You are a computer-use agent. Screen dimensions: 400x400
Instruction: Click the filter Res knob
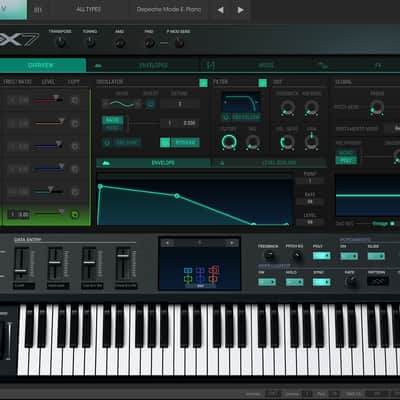point(253,142)
